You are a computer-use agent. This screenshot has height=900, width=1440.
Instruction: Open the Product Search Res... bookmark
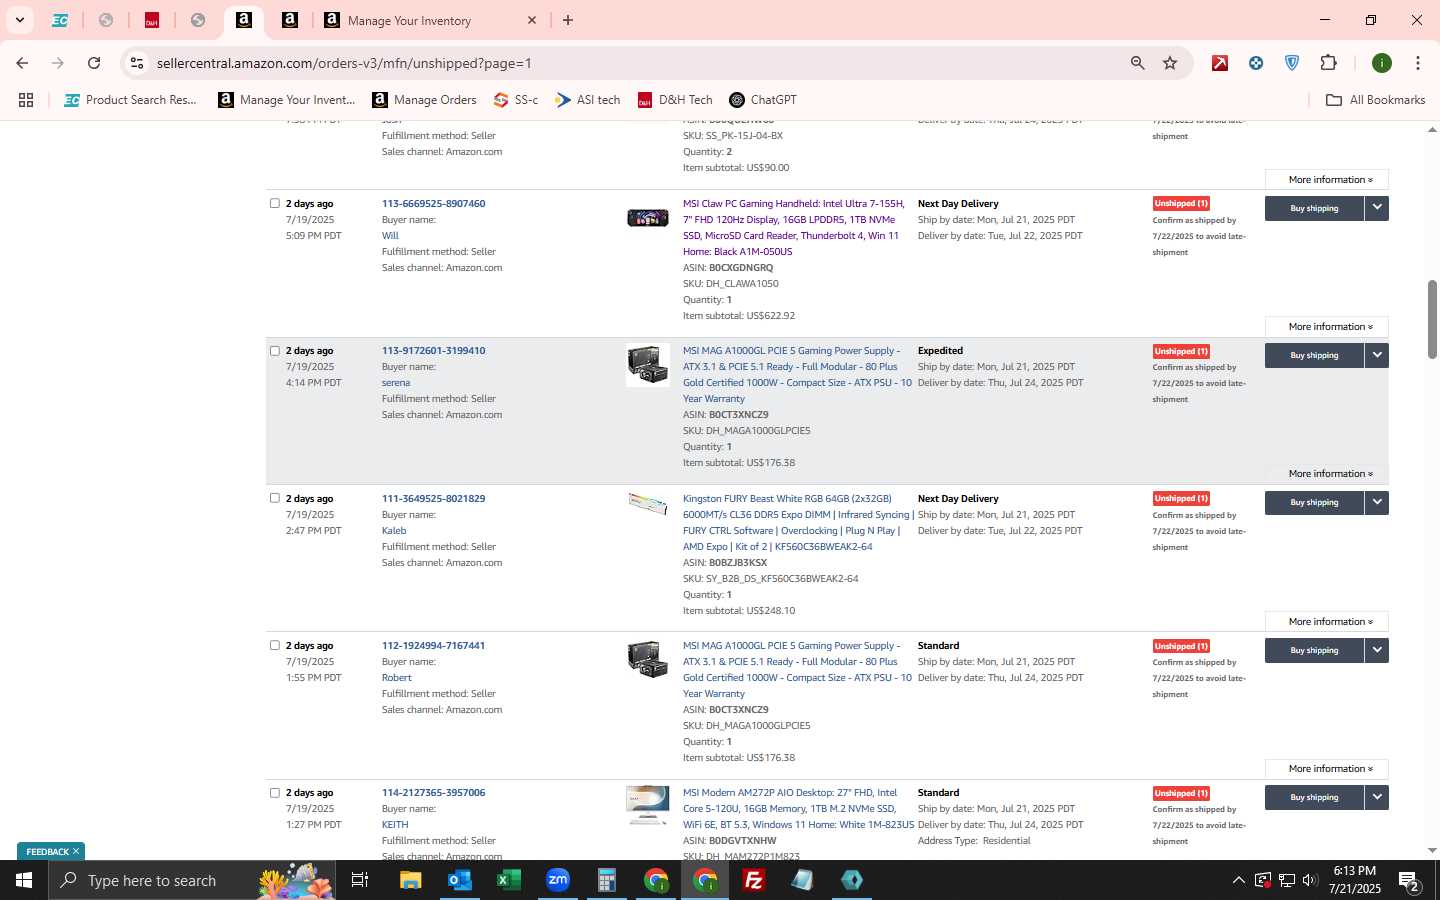click(130, 100)
